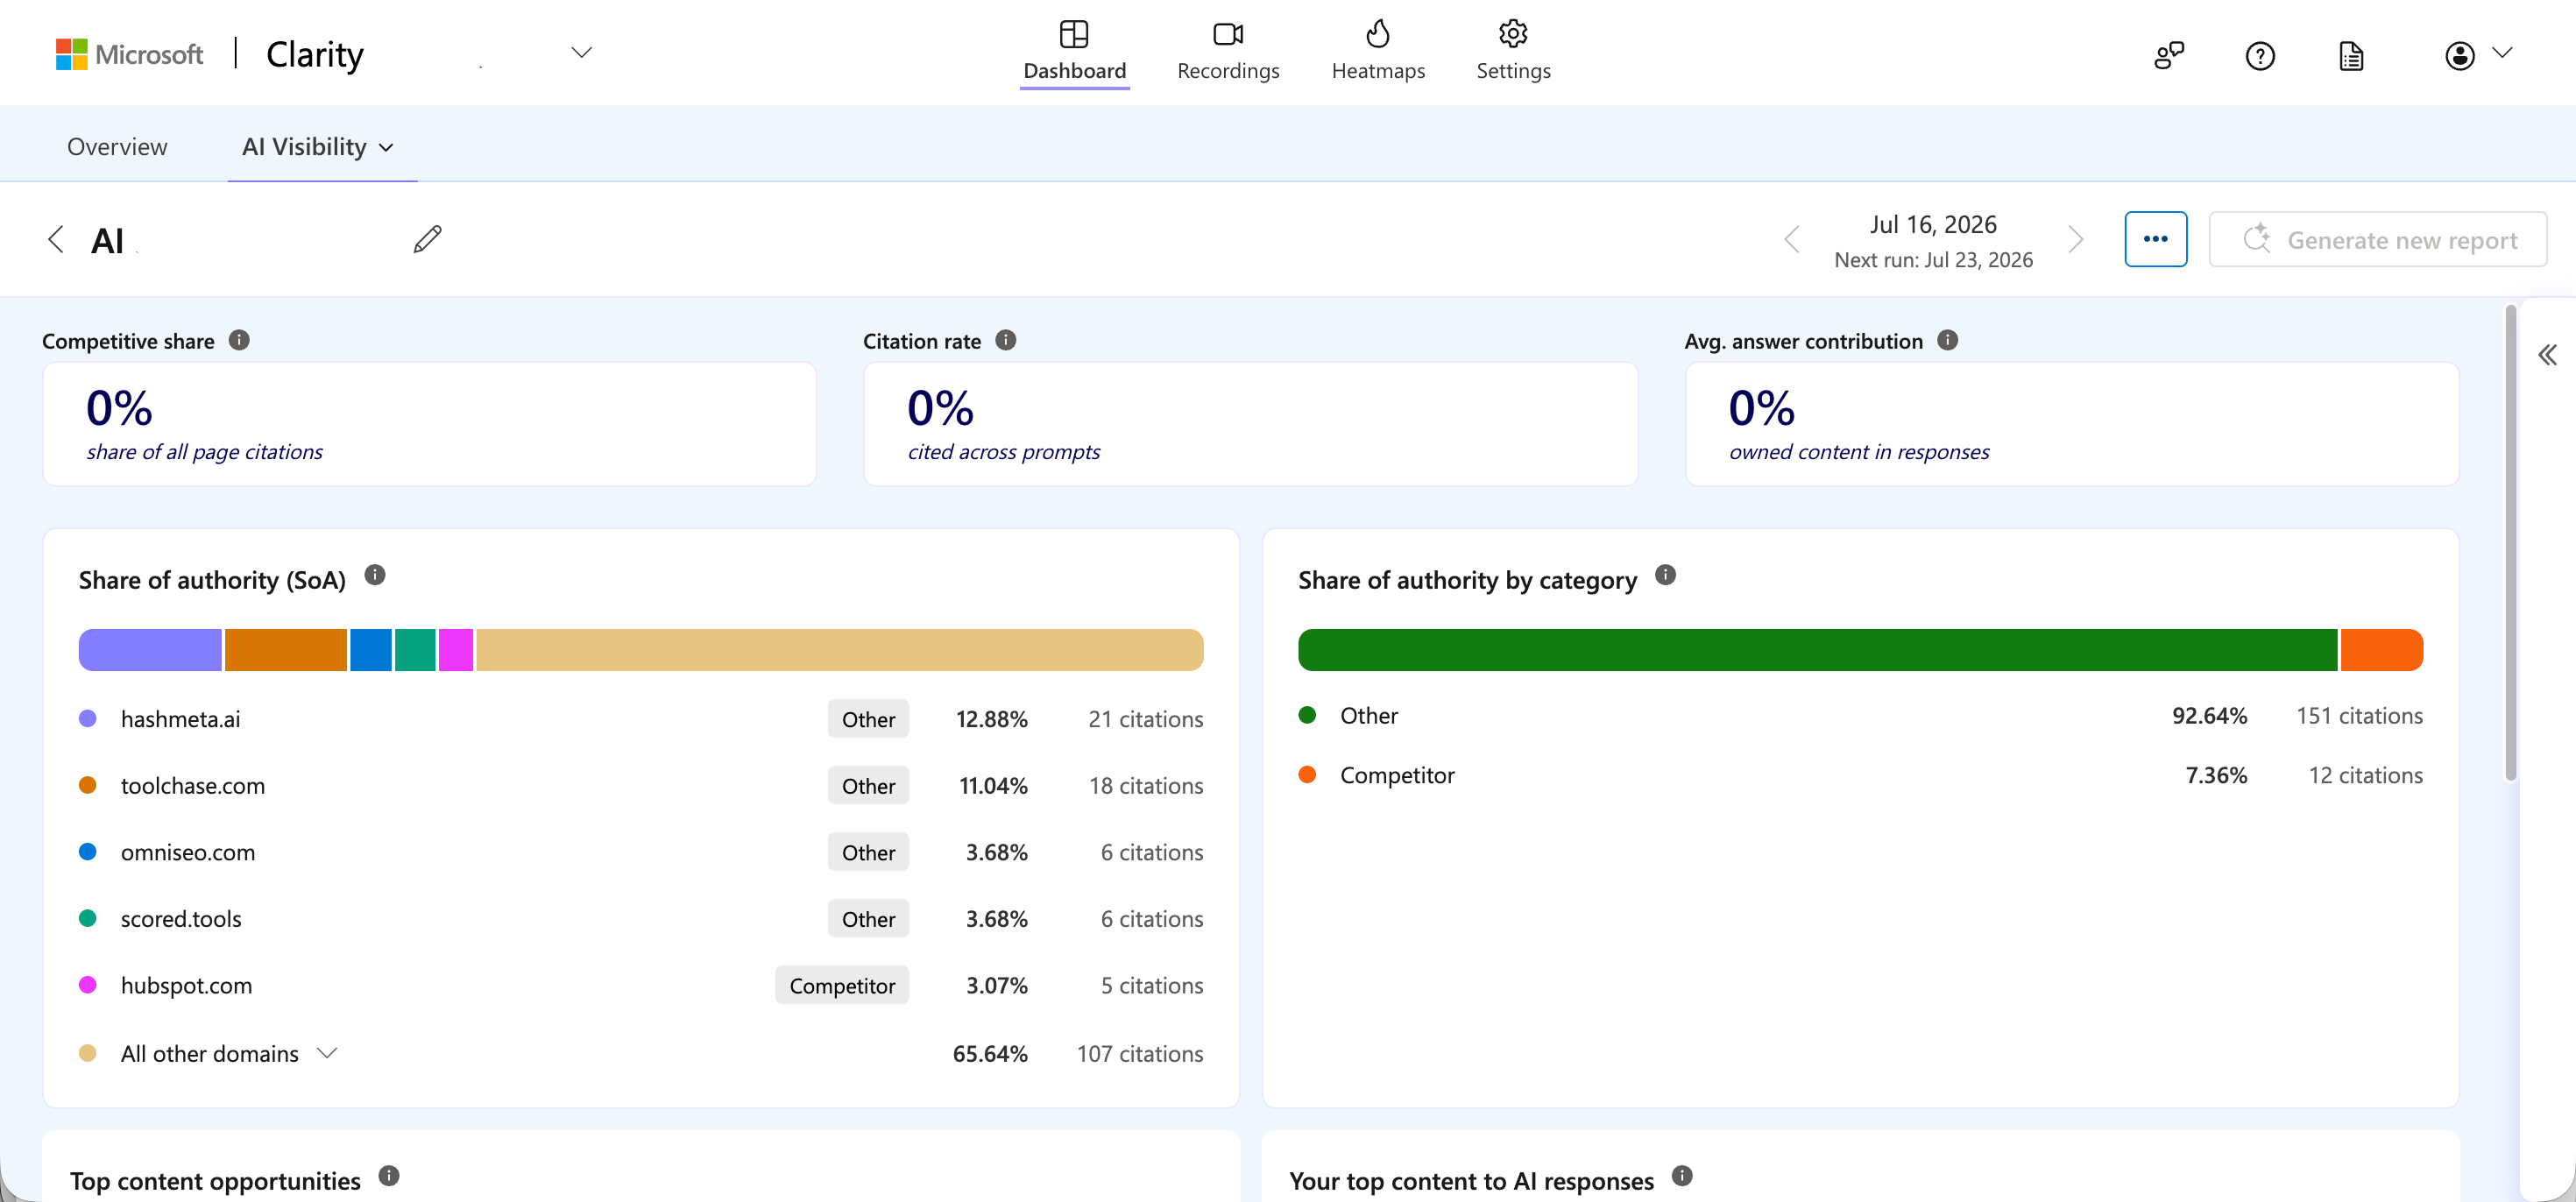Click the Jul 16, 2026 report date
2576x1202 pixels.
click(x=1933, y=224)
